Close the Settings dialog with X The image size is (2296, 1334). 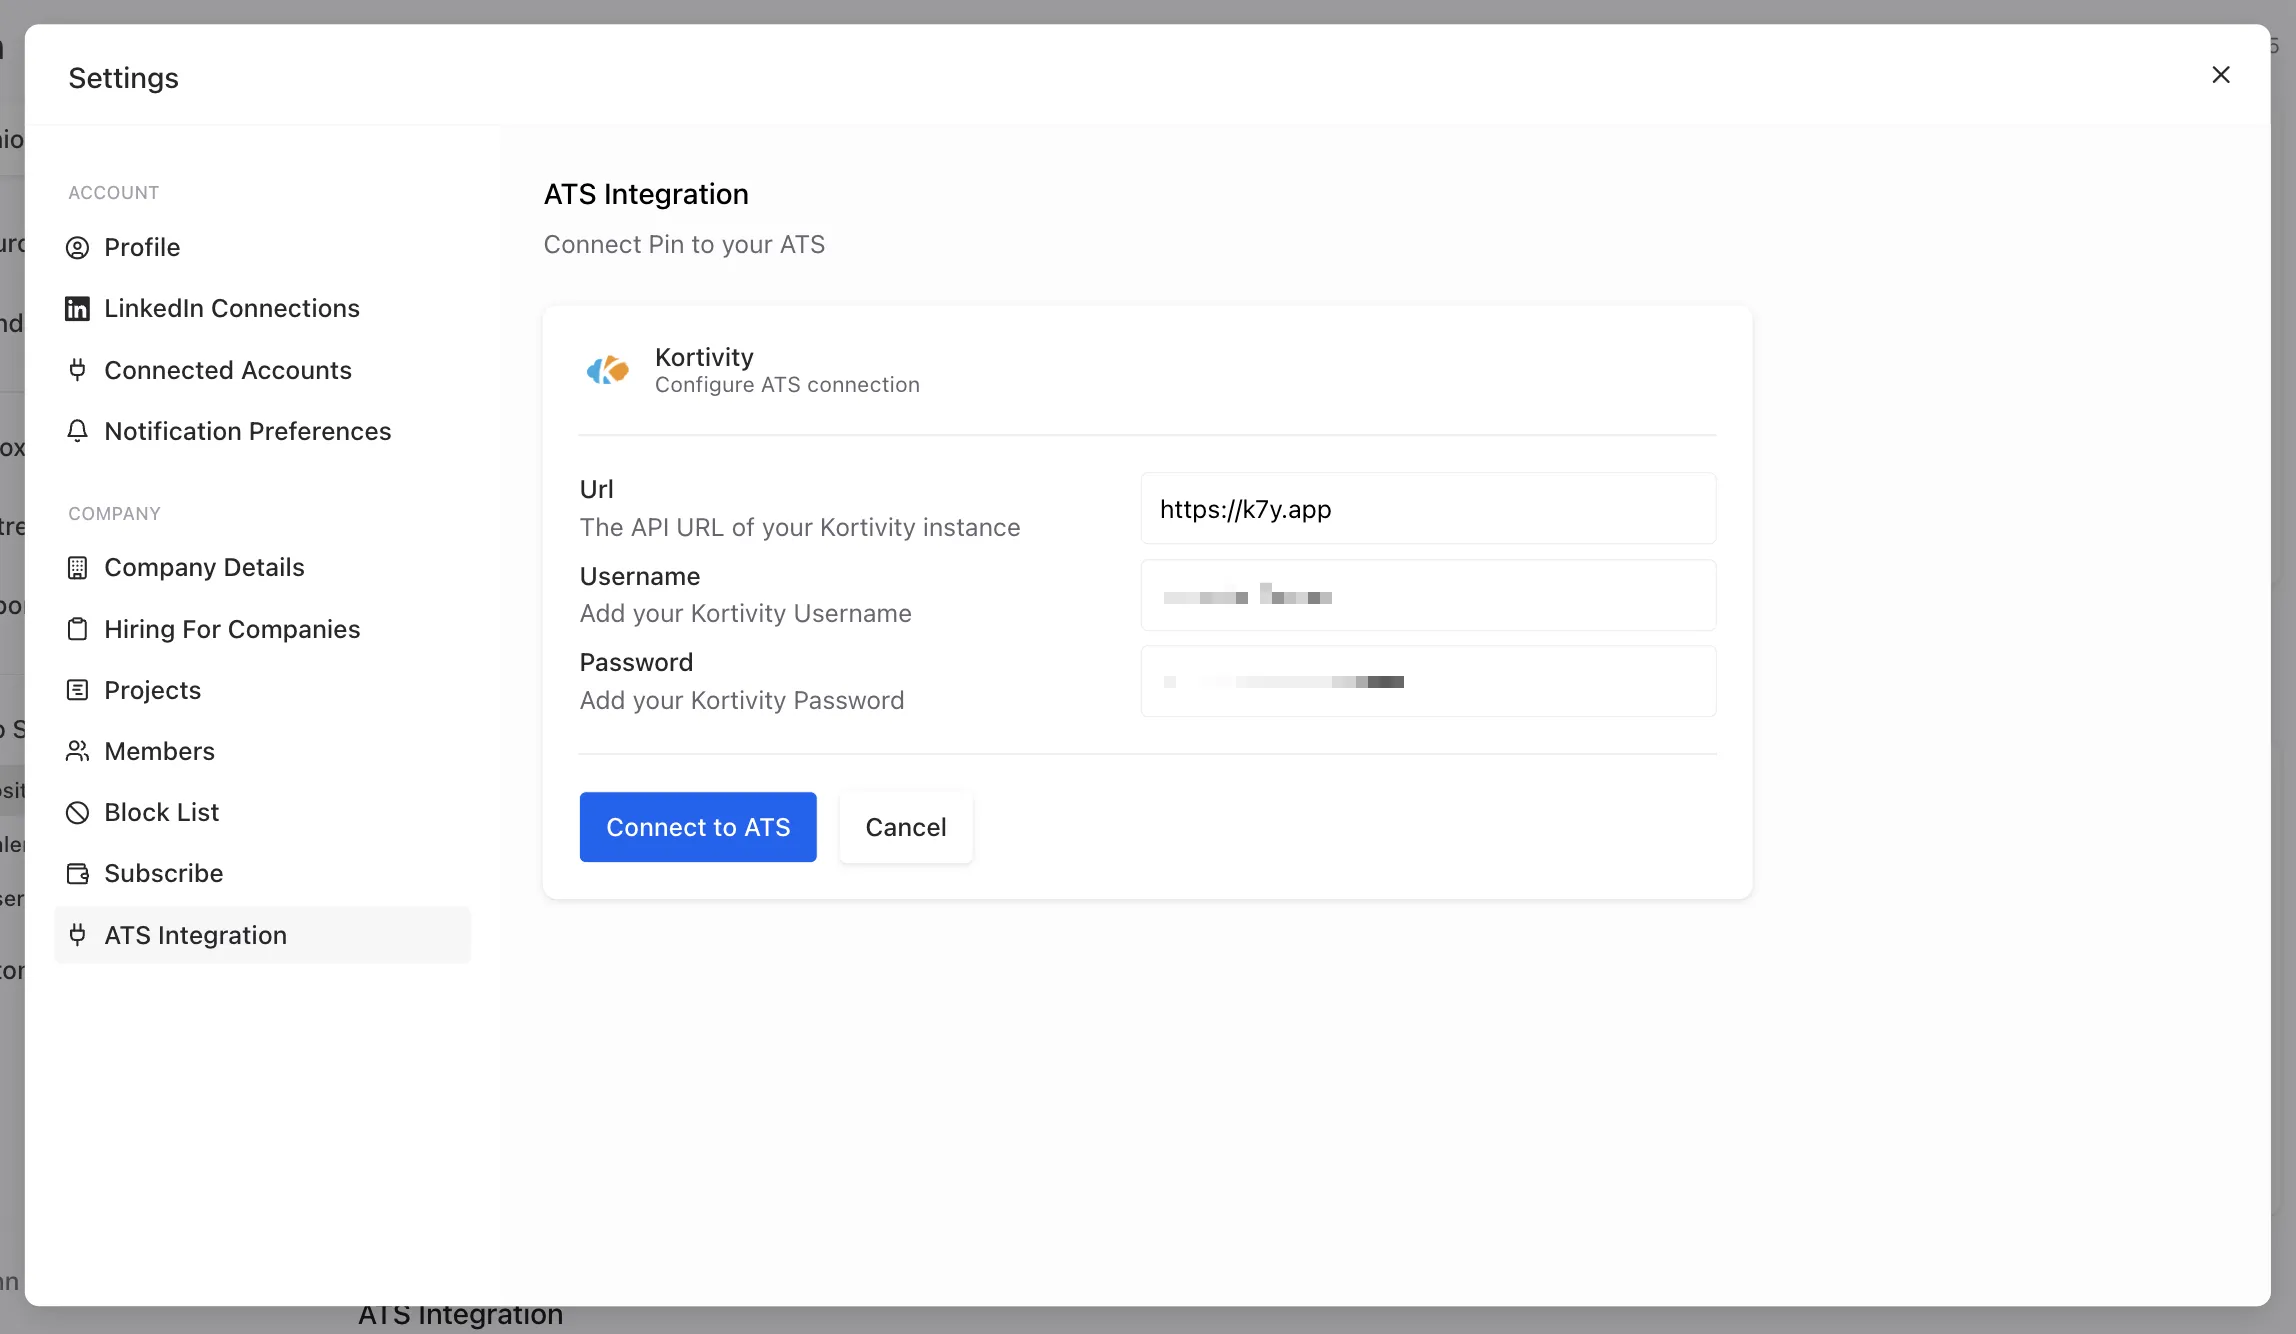click(x=2221, y=75)
